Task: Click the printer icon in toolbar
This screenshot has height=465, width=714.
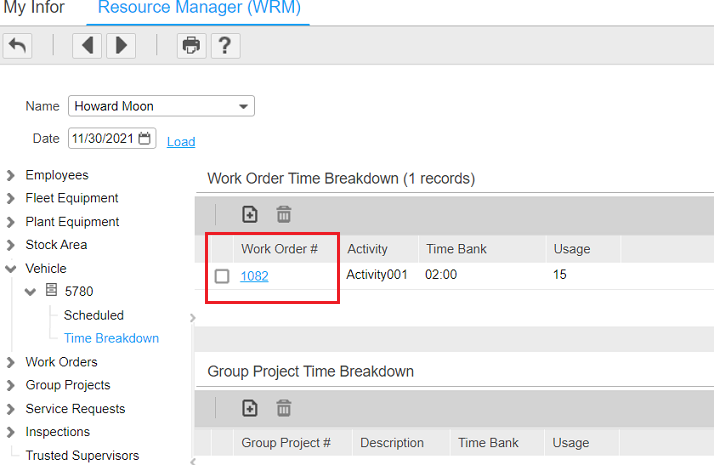Action: click(x=191, y=46)
